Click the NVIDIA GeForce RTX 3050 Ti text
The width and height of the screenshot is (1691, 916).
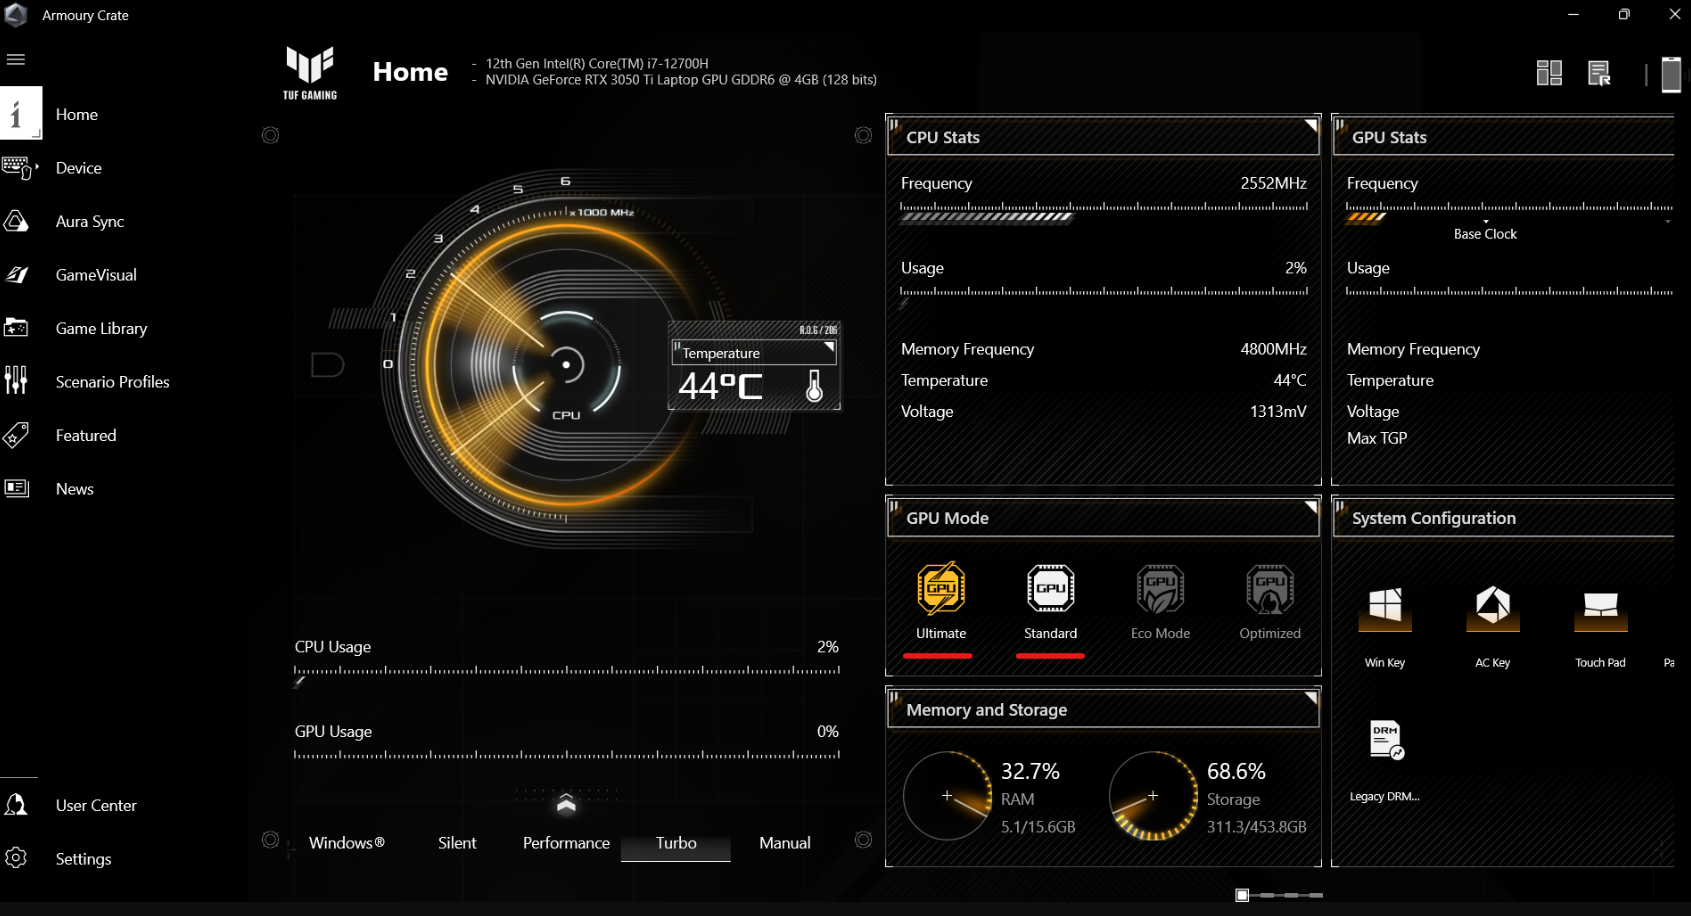[x=681, y=80]
